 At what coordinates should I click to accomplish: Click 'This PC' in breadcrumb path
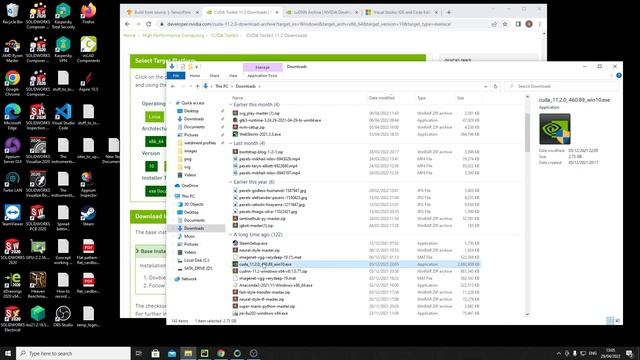tap(222, 87)
